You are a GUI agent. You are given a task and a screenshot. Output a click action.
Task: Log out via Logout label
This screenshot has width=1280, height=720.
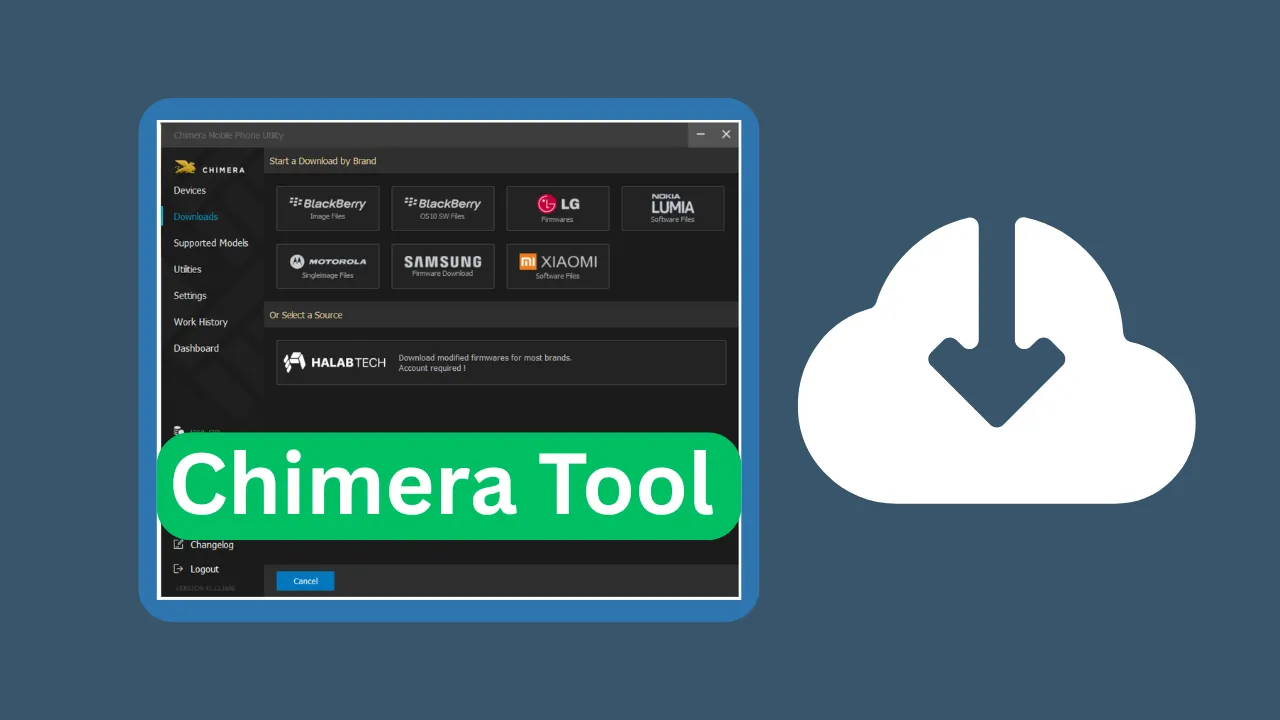pyautogui.click(x=204, y=569)
